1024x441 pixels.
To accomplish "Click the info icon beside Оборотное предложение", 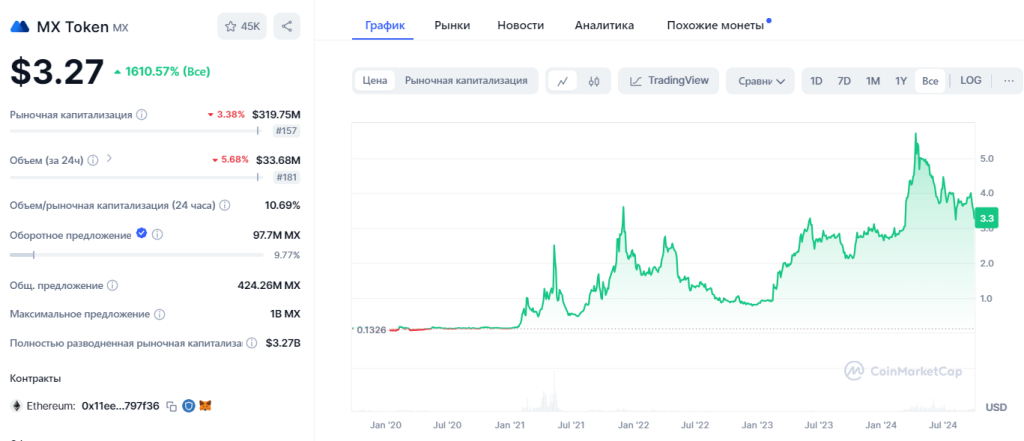I will pyautogui.click(x=157, y=234).
